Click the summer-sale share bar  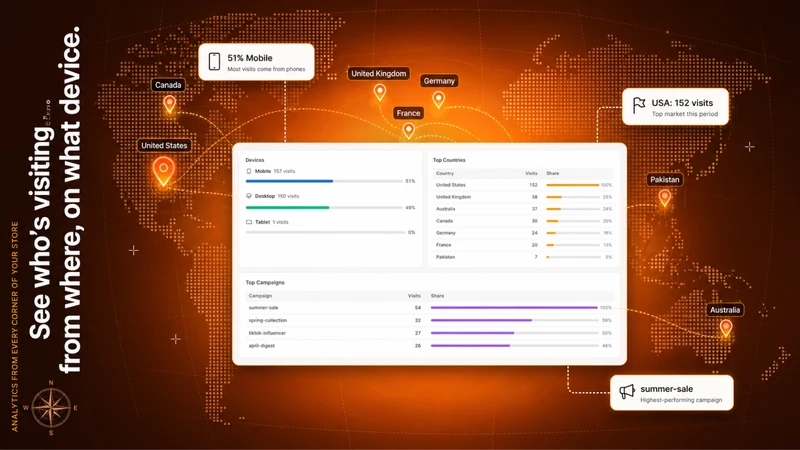[514, 308]
